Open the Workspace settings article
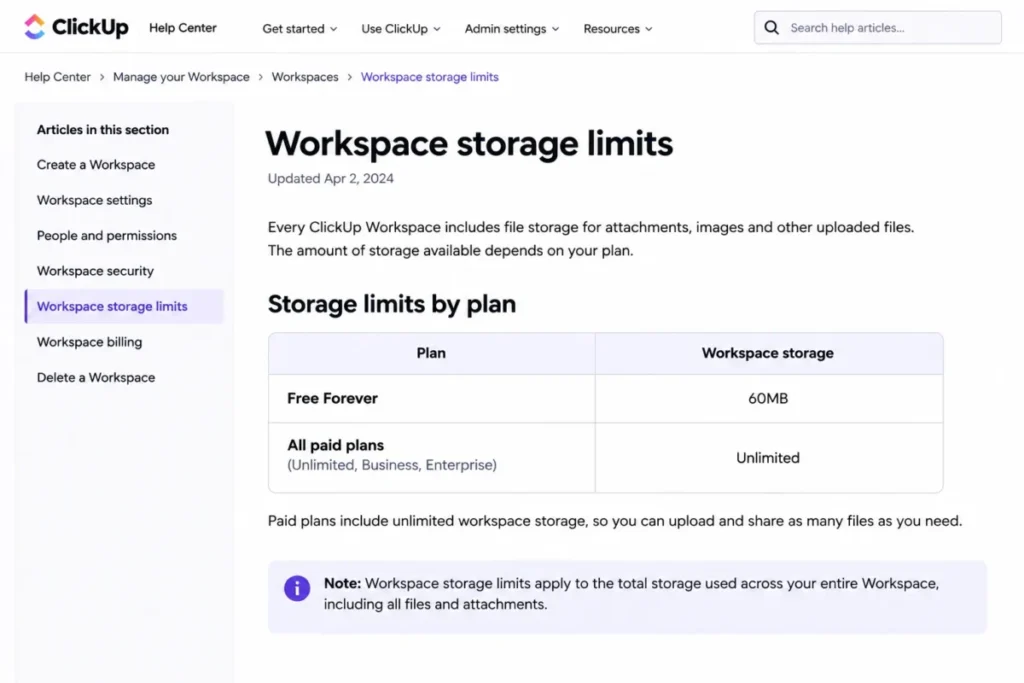The width and height of the screenshot is (1024, 683). pos(94,200)
